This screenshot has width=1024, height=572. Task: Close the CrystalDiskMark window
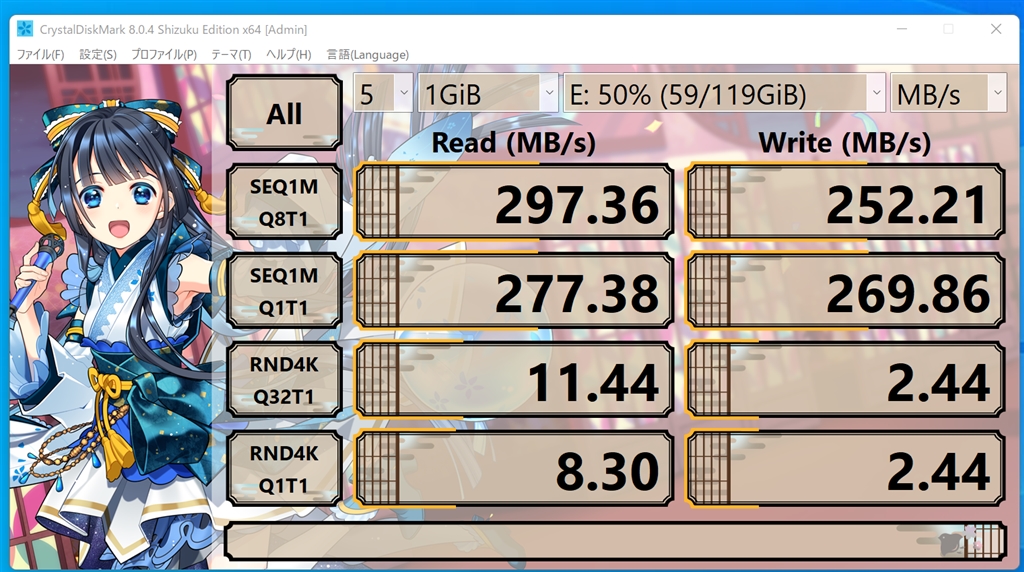(x=996, y=29)
